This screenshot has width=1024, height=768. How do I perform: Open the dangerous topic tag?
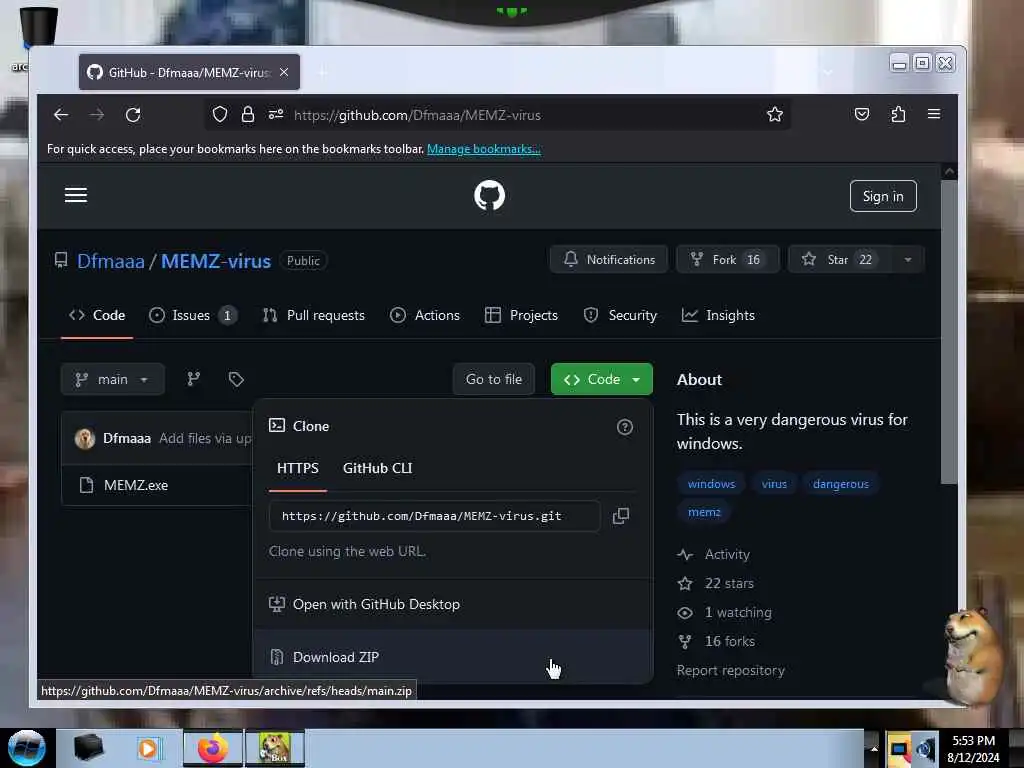840,484
